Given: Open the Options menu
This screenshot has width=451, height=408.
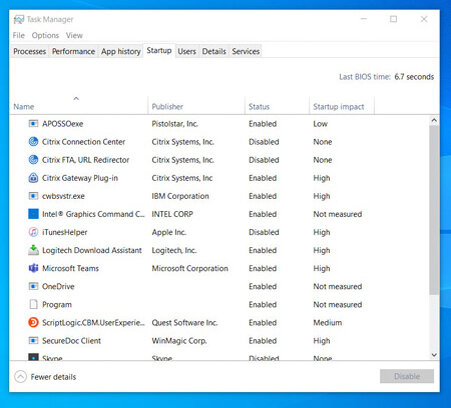Looking at the screenshot, I should (45, 35).
